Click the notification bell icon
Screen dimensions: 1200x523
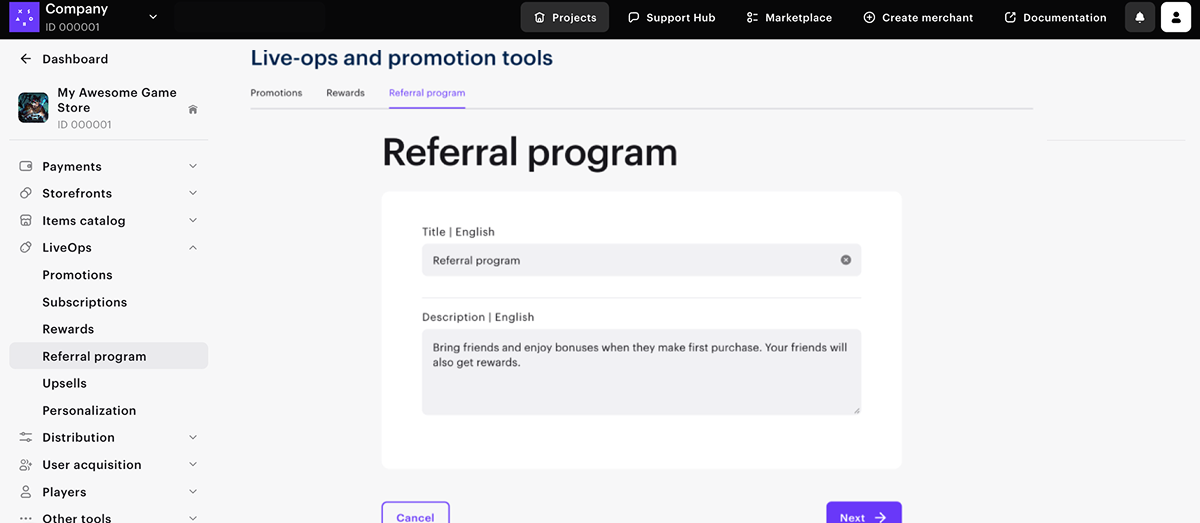[x=1139, y=17]
